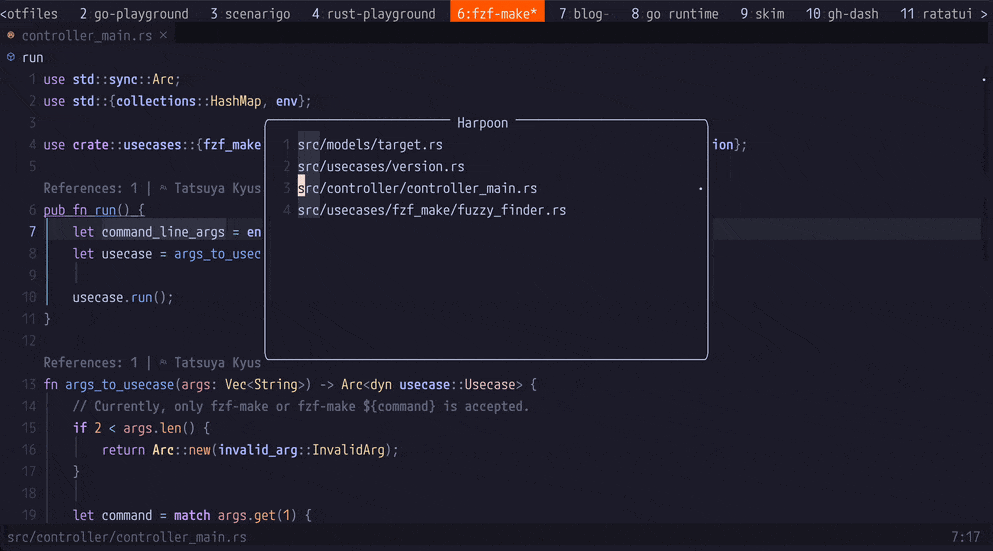This screenshot has width=993, height=551.
Task: Click line number 13 in the gutter
Action: [x=28, y=385]
